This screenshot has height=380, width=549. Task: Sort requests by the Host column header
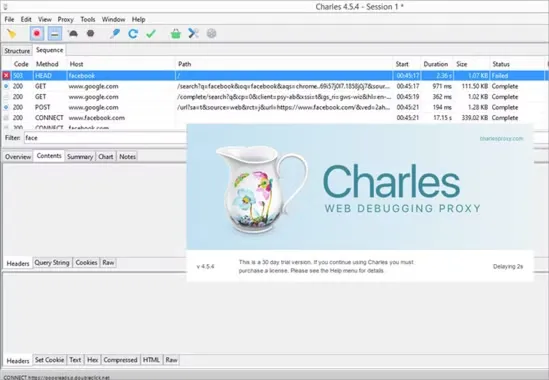click(x=76, y=64)
